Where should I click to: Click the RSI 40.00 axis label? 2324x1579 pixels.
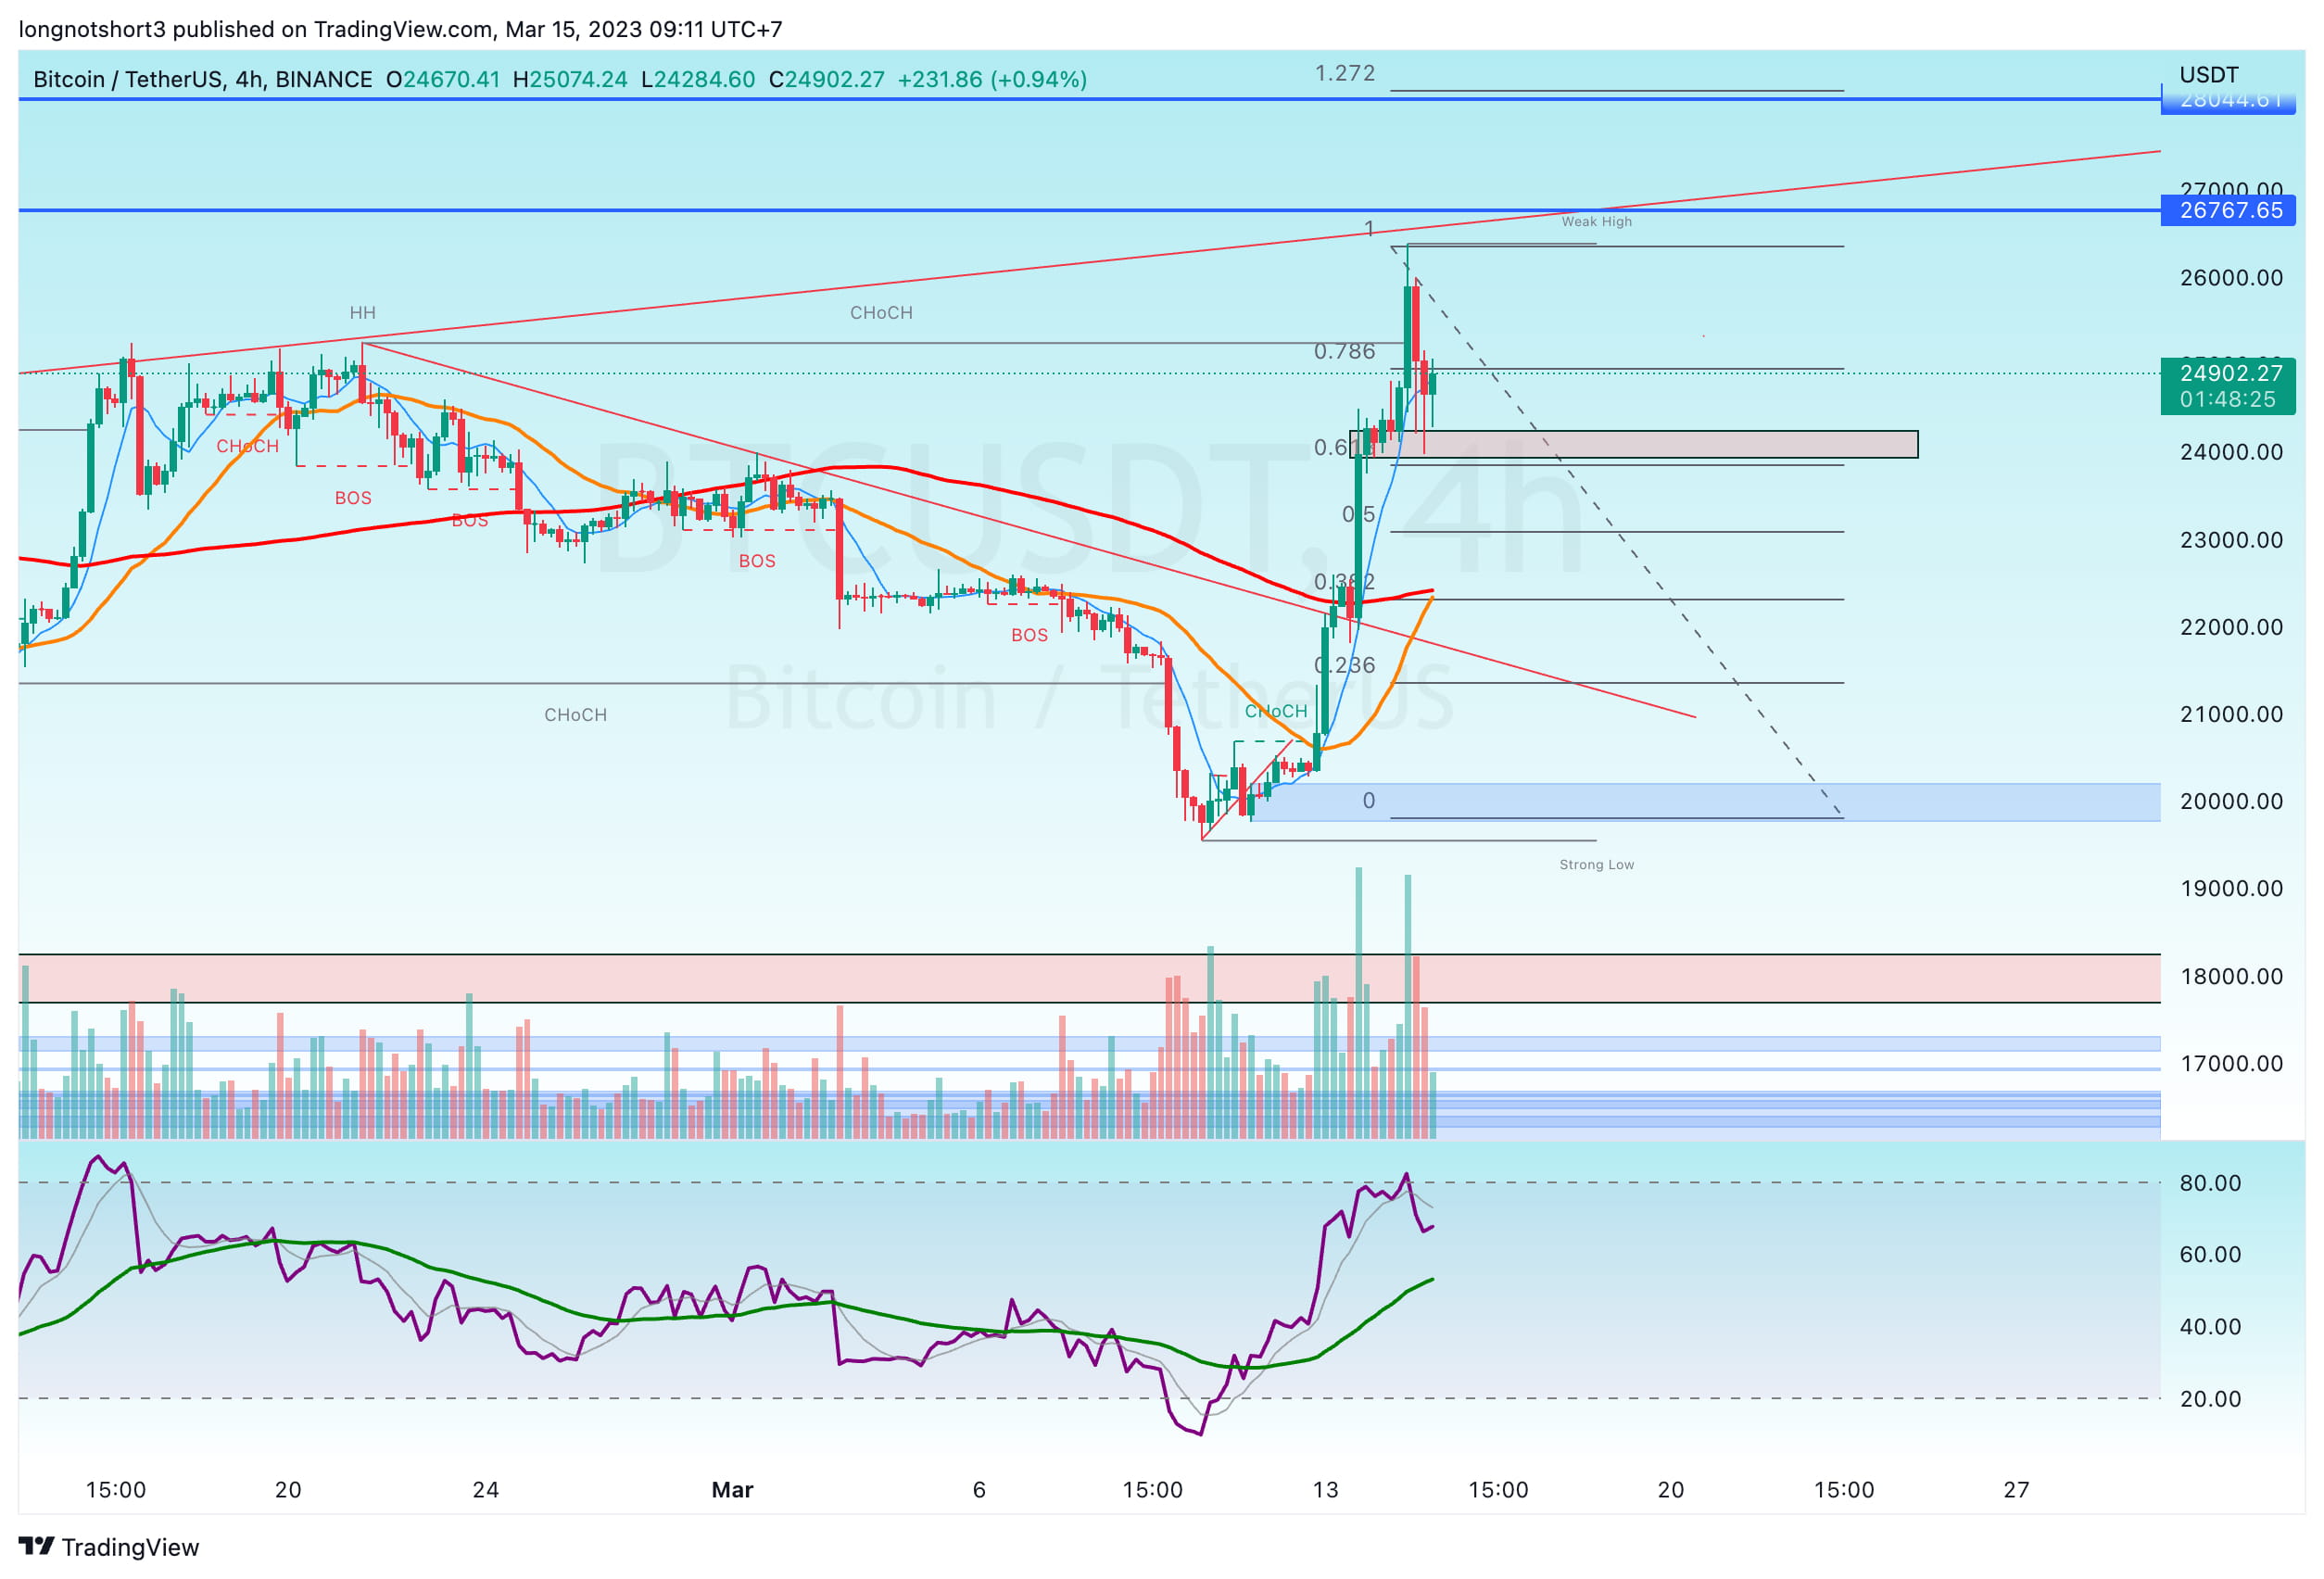[2210, 1326]
